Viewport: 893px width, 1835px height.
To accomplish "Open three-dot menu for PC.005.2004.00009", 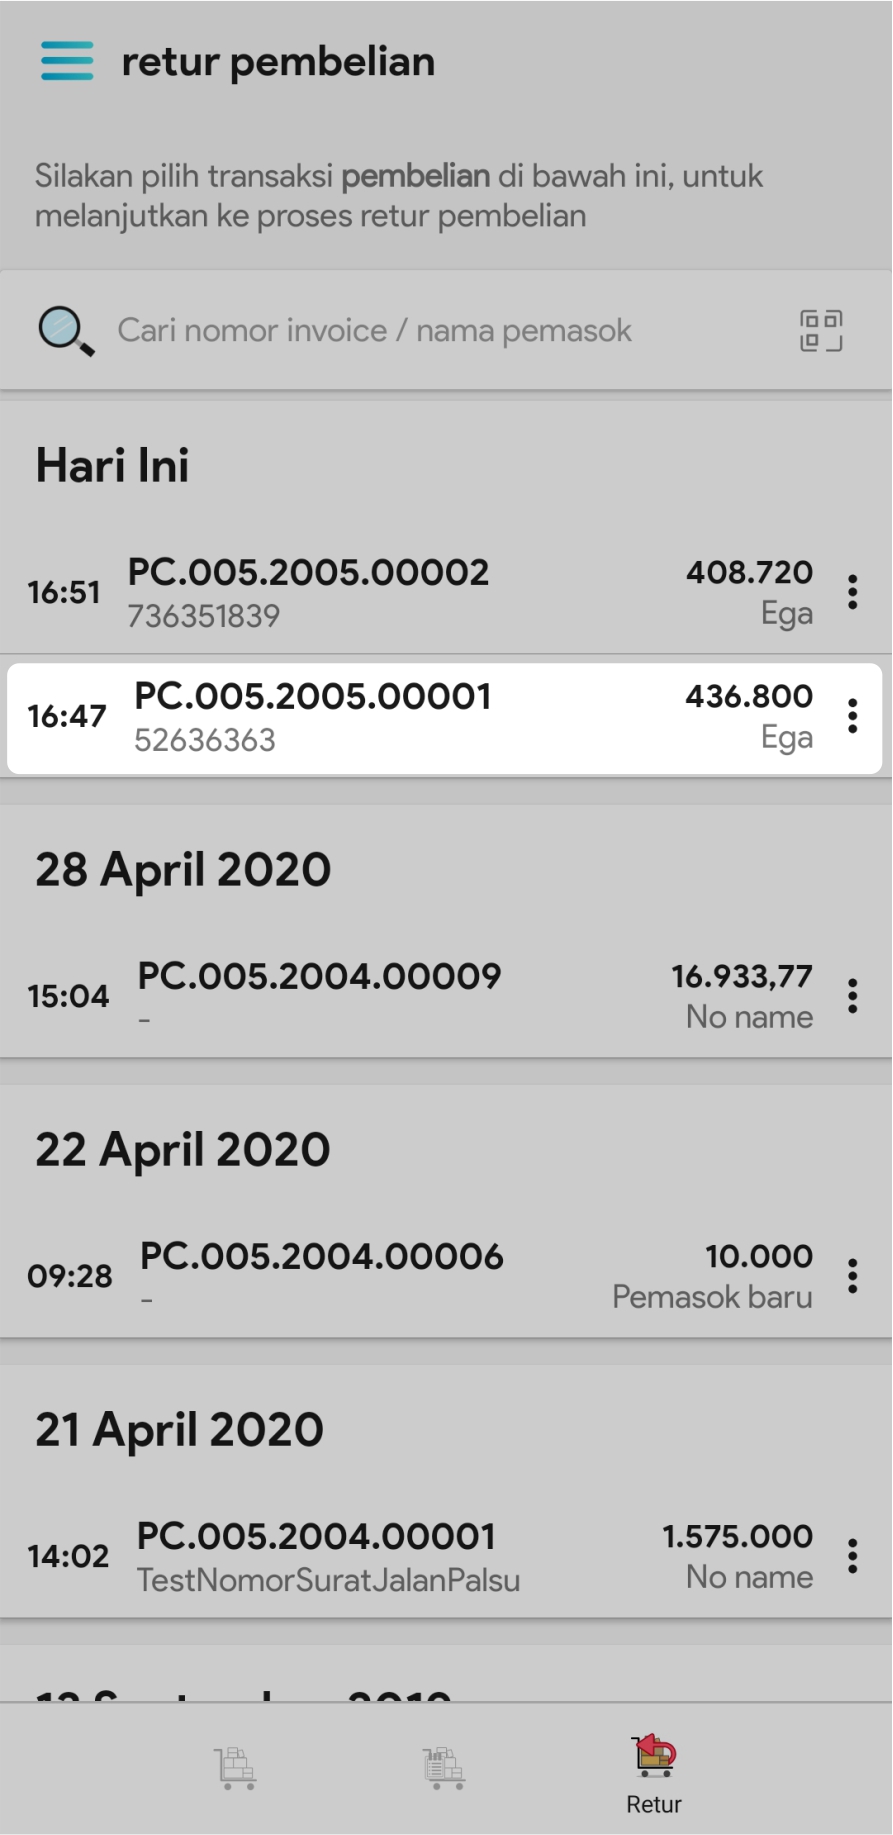I will (x=852, y=996).
